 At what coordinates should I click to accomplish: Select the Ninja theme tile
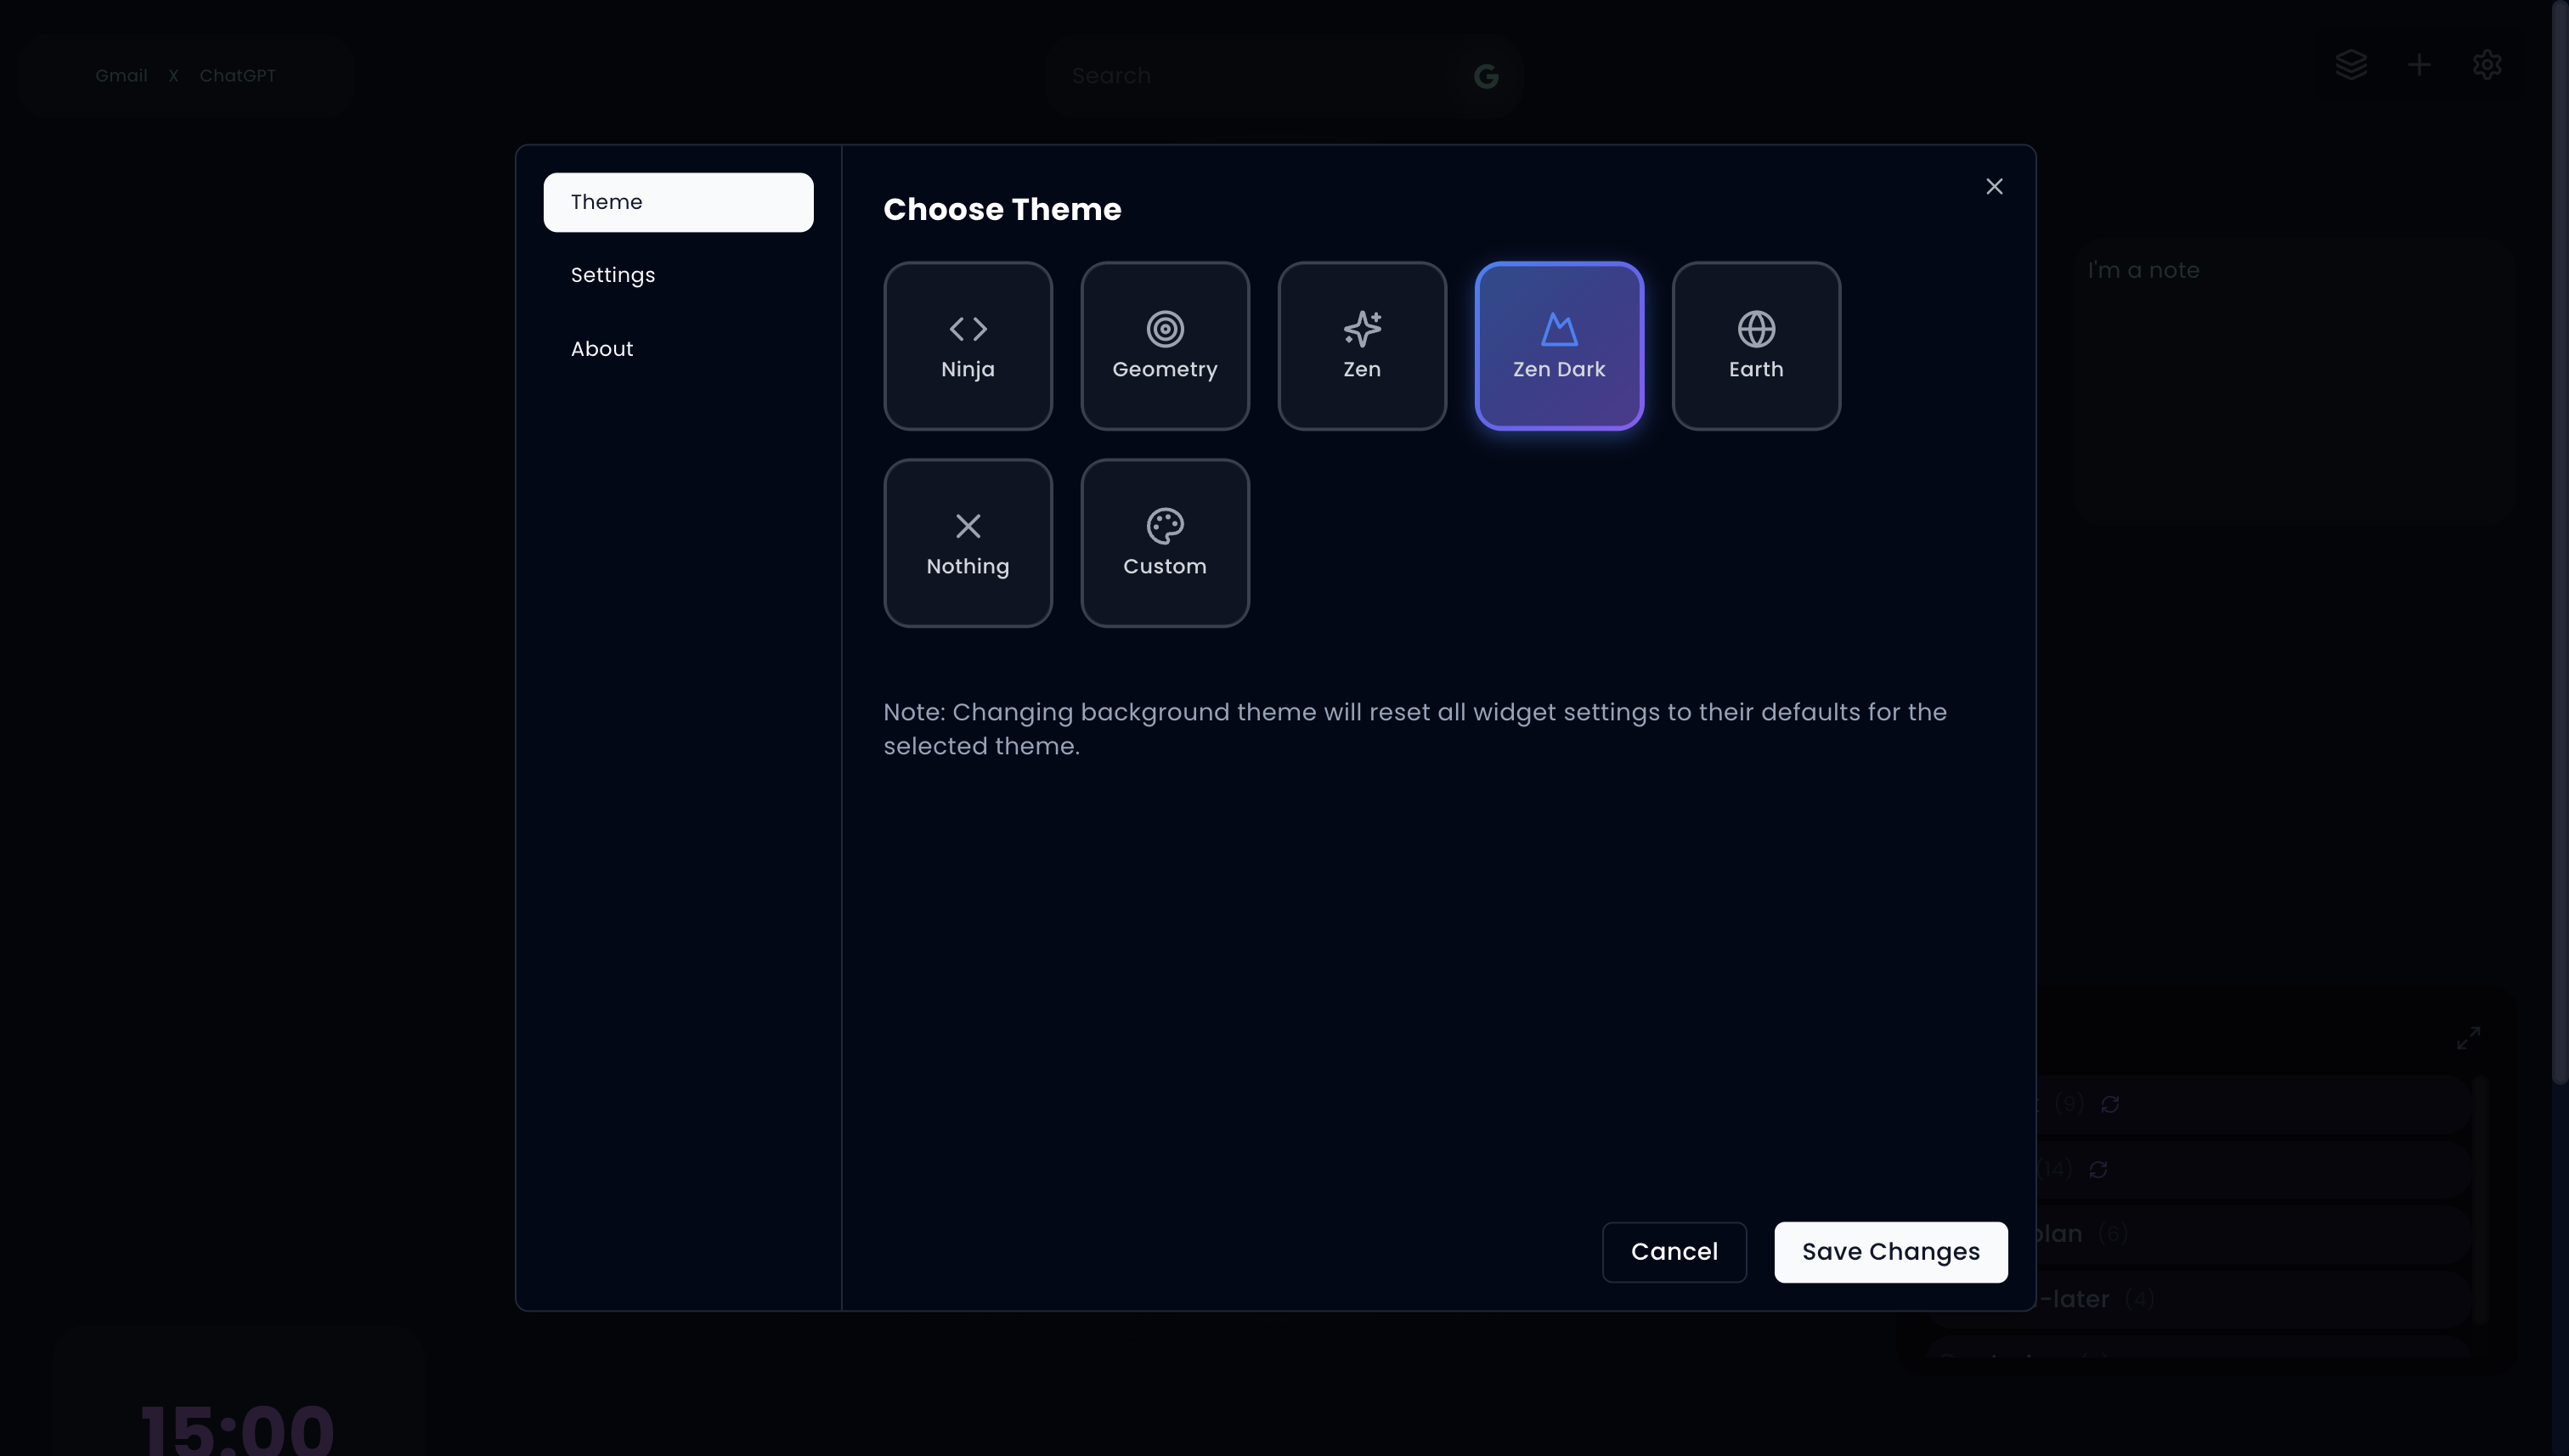pyautogui.click(x=967, y=346)
